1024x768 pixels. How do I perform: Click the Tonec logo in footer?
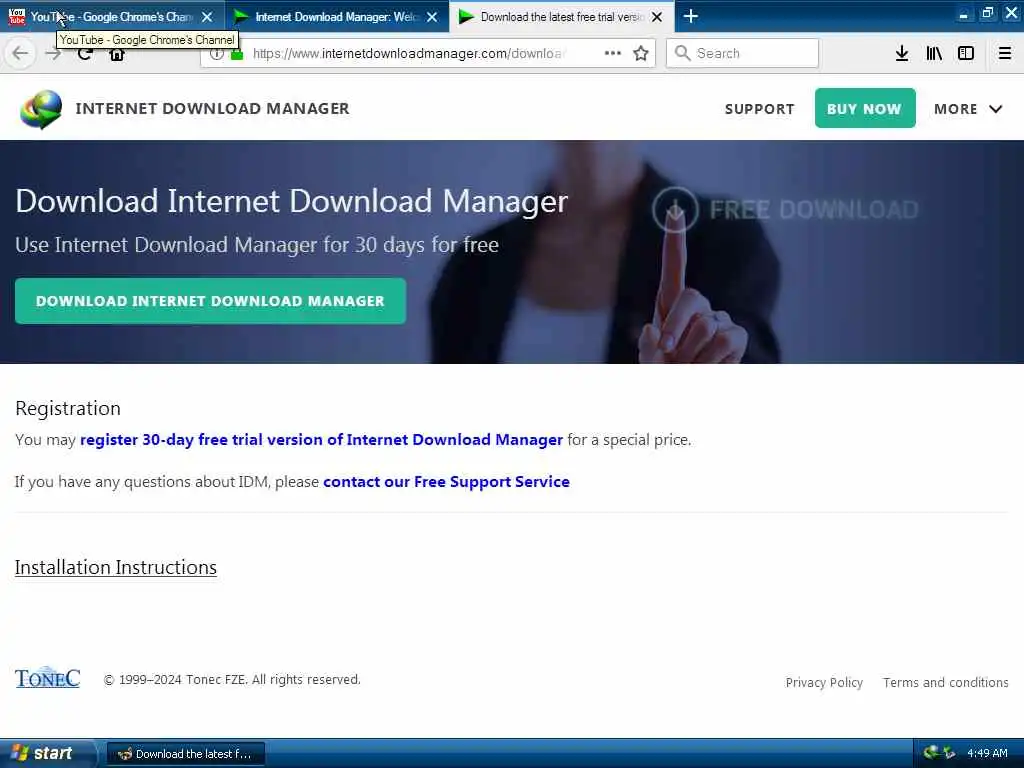48,679
